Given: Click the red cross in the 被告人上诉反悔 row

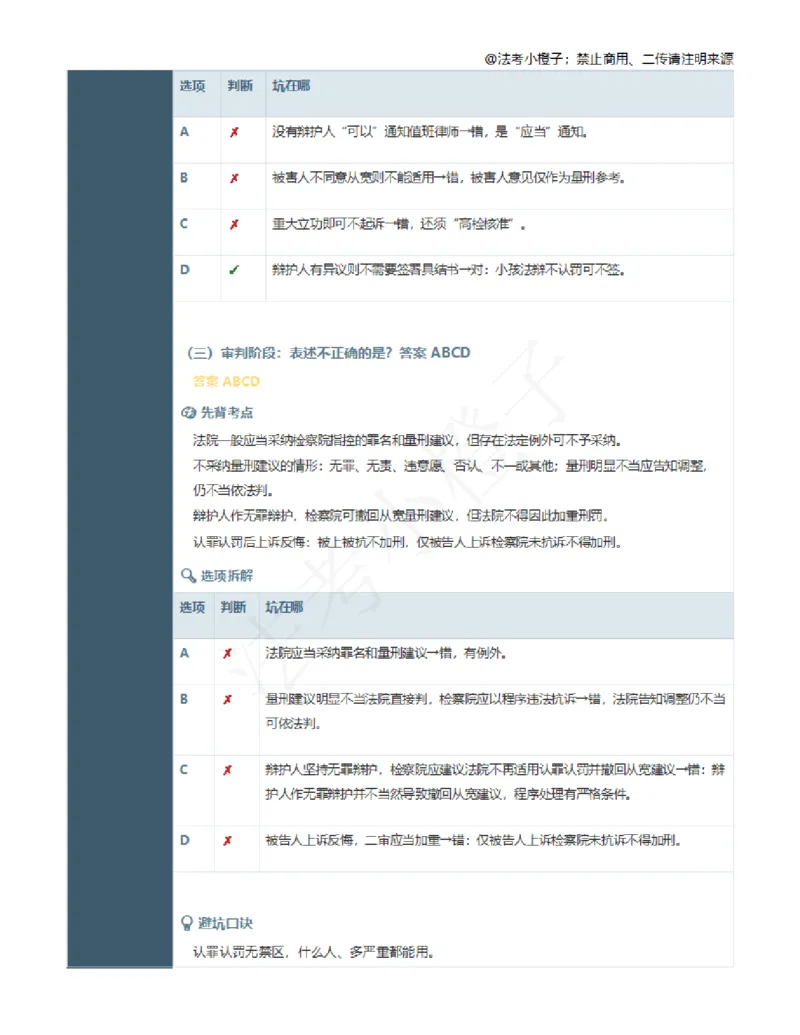Looking at the screenshot, I should click(x=227, y=840).
